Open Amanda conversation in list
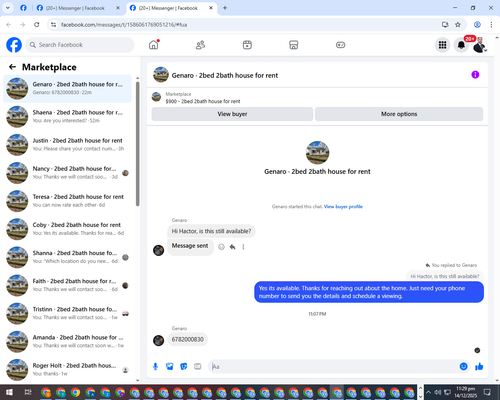This screenshot has width=500, height=400. pos(67,342)
